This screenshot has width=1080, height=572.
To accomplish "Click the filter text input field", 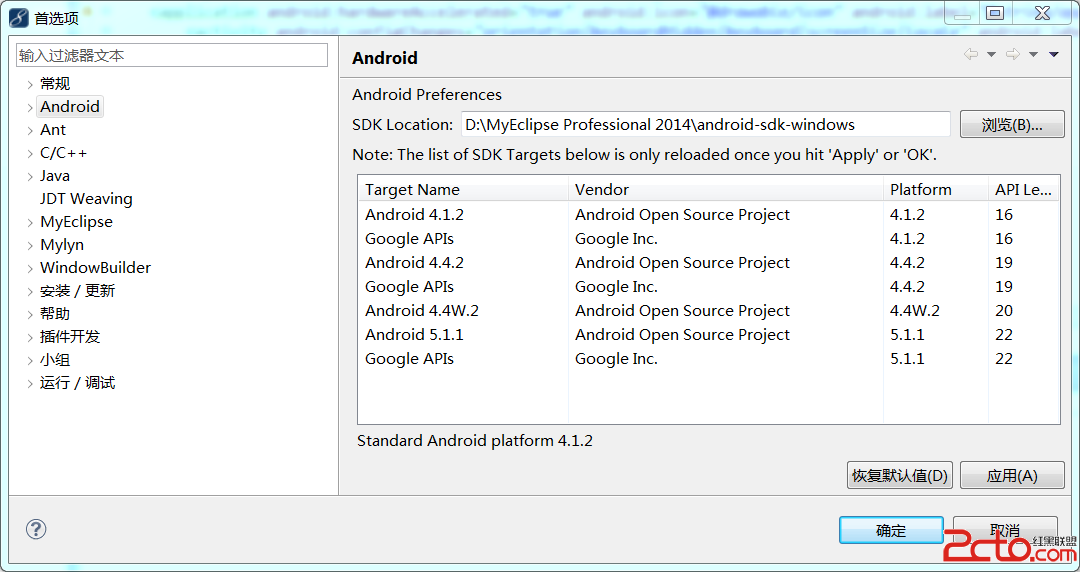I will click(172, 56).
